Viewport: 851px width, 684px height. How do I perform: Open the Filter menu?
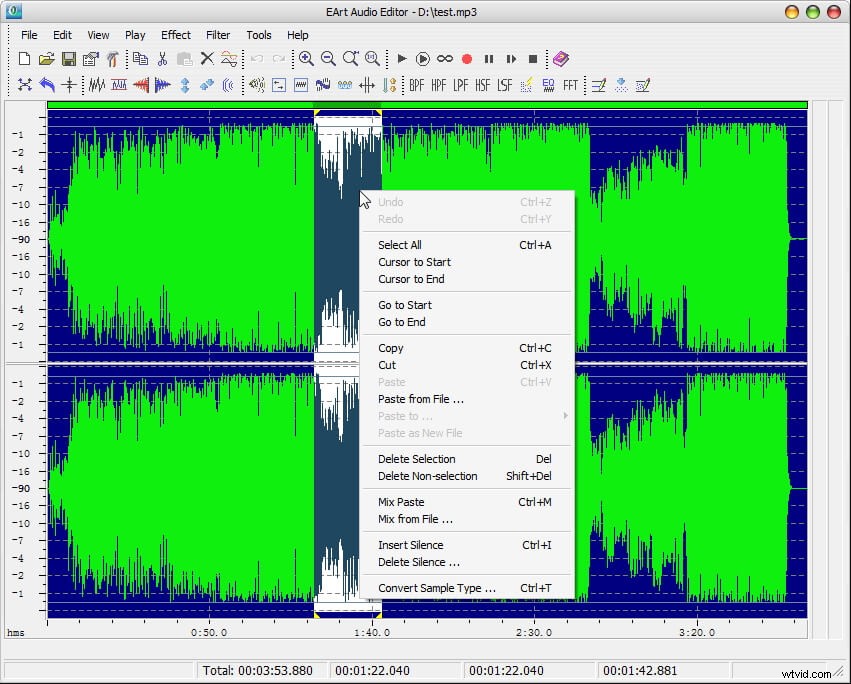(218, 34)
